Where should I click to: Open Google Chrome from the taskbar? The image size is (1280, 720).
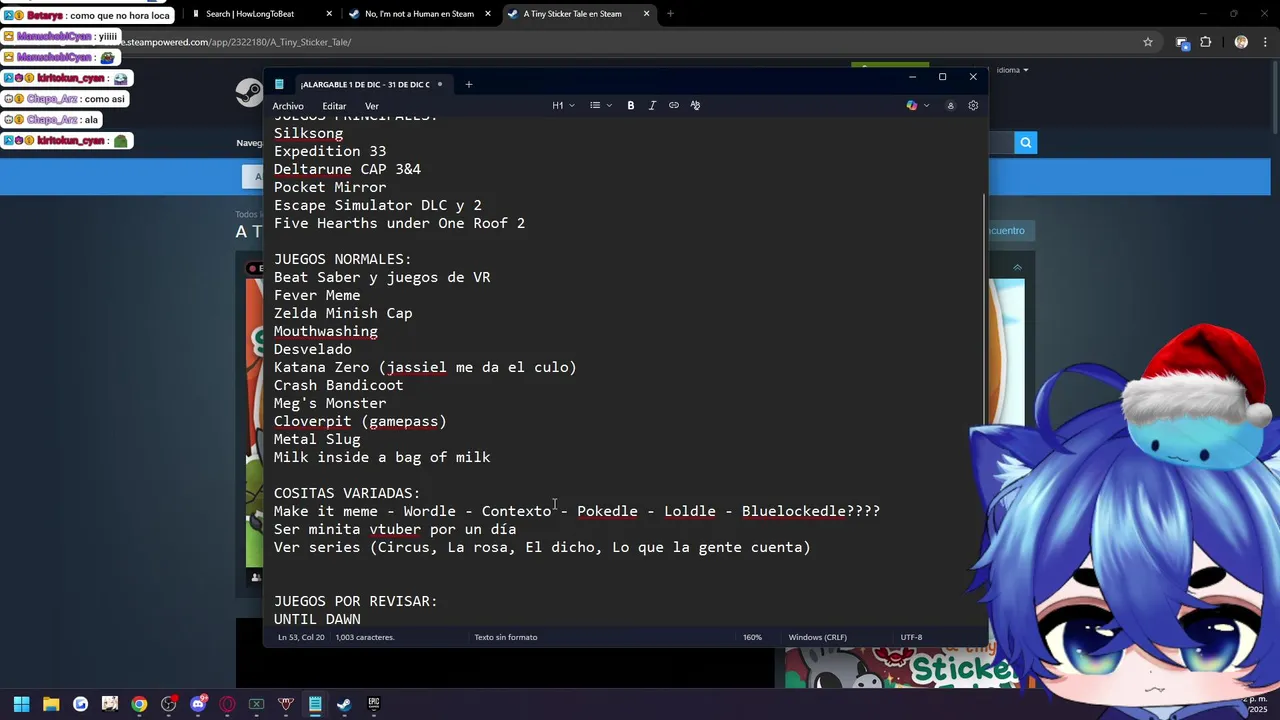click(139, 704)
